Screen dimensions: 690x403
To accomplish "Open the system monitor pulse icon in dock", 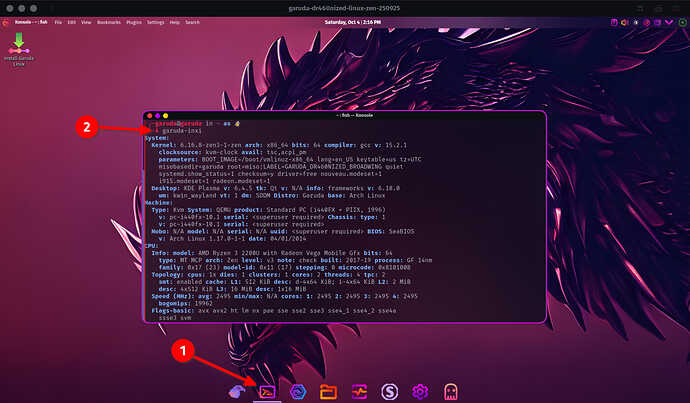I will (x=360, y=391).
